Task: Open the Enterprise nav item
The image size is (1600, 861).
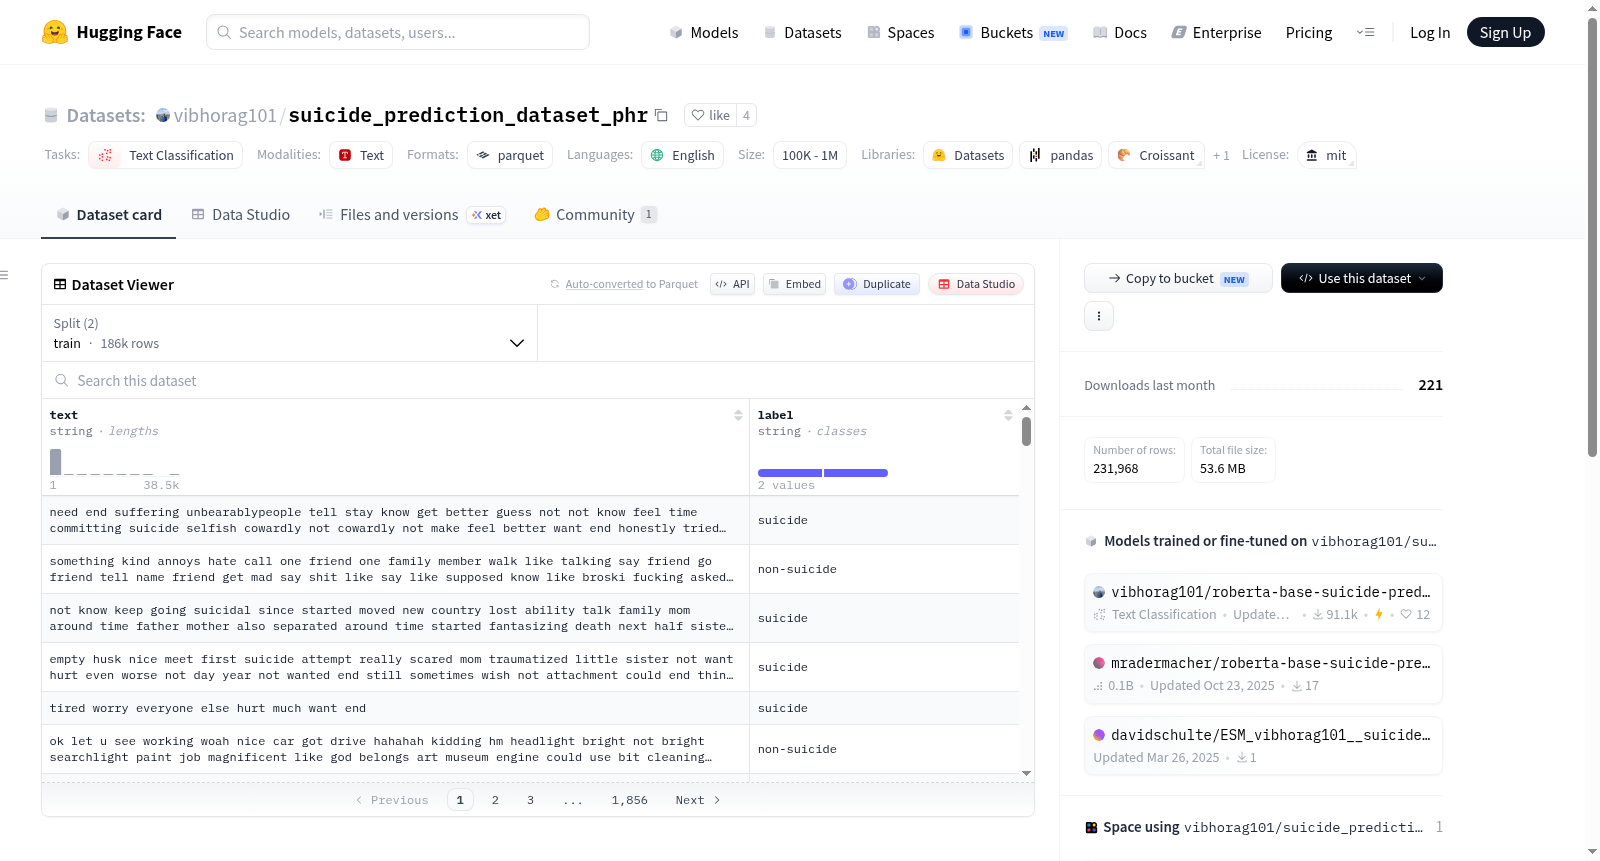Action: 1216,32
